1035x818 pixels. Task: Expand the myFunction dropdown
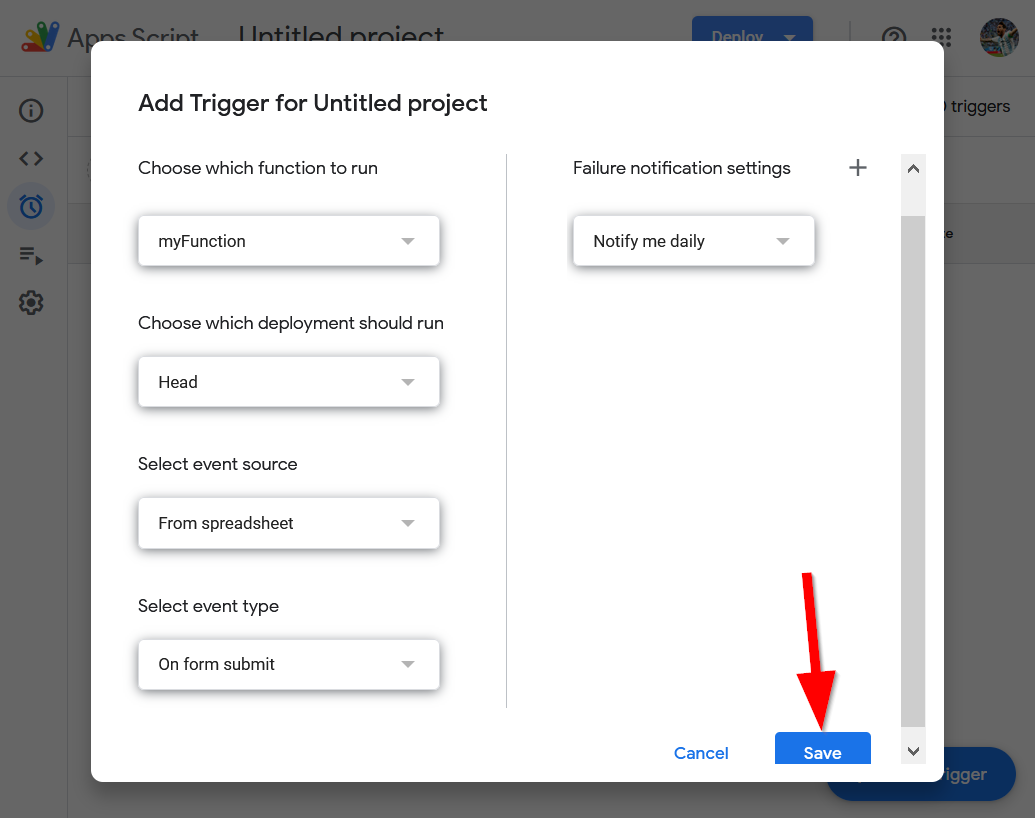288,241
